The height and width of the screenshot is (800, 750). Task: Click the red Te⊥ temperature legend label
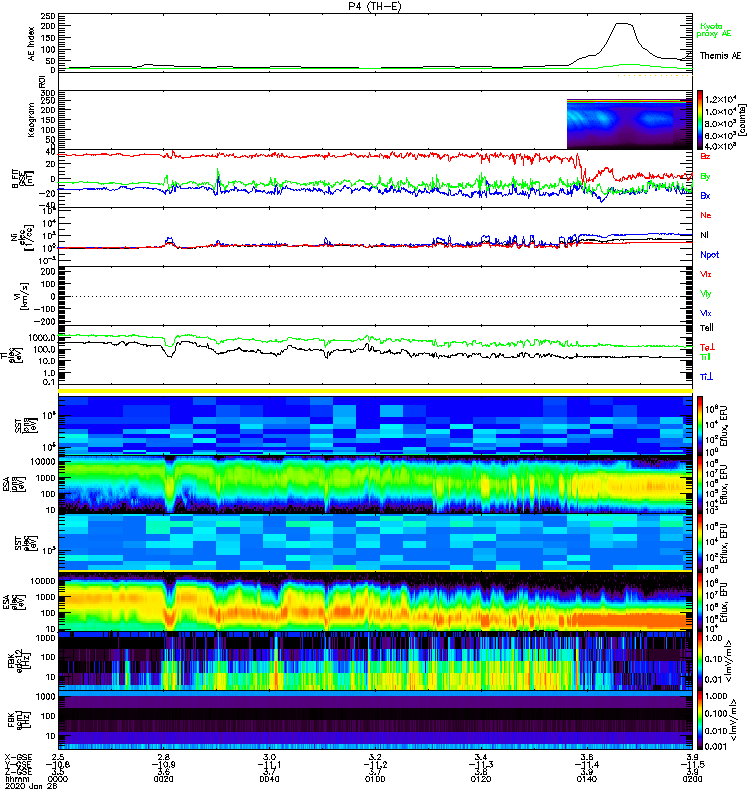[x=707, y=347]
